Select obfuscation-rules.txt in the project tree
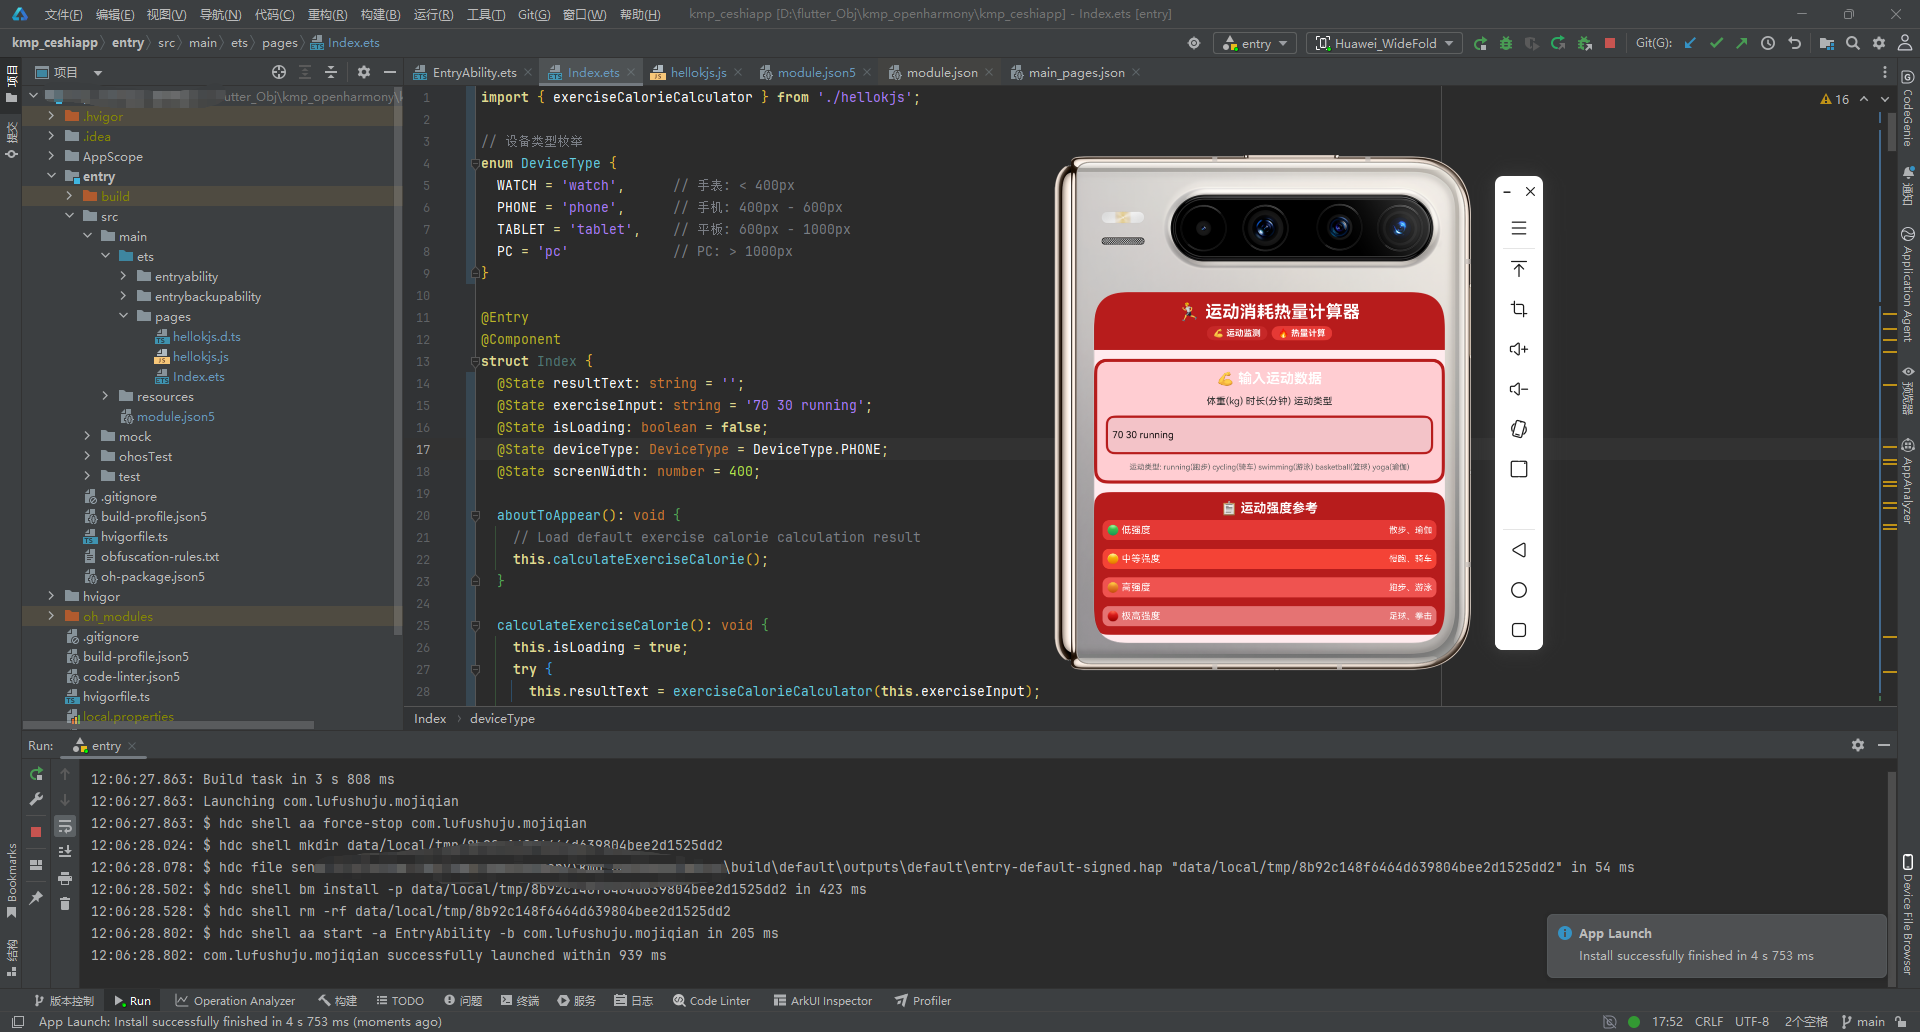1920x1032 pixels. pos(159,556)
